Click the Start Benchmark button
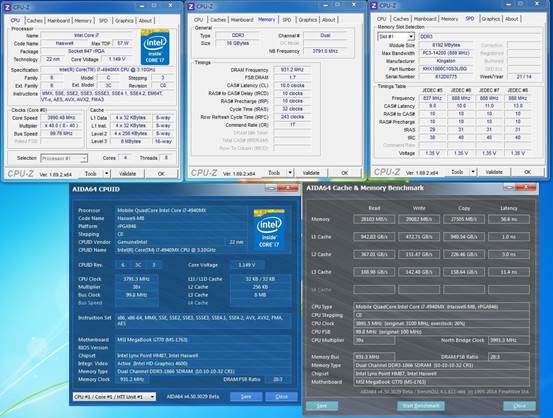Screen dimensions: 553x418 tap(421, 406)
